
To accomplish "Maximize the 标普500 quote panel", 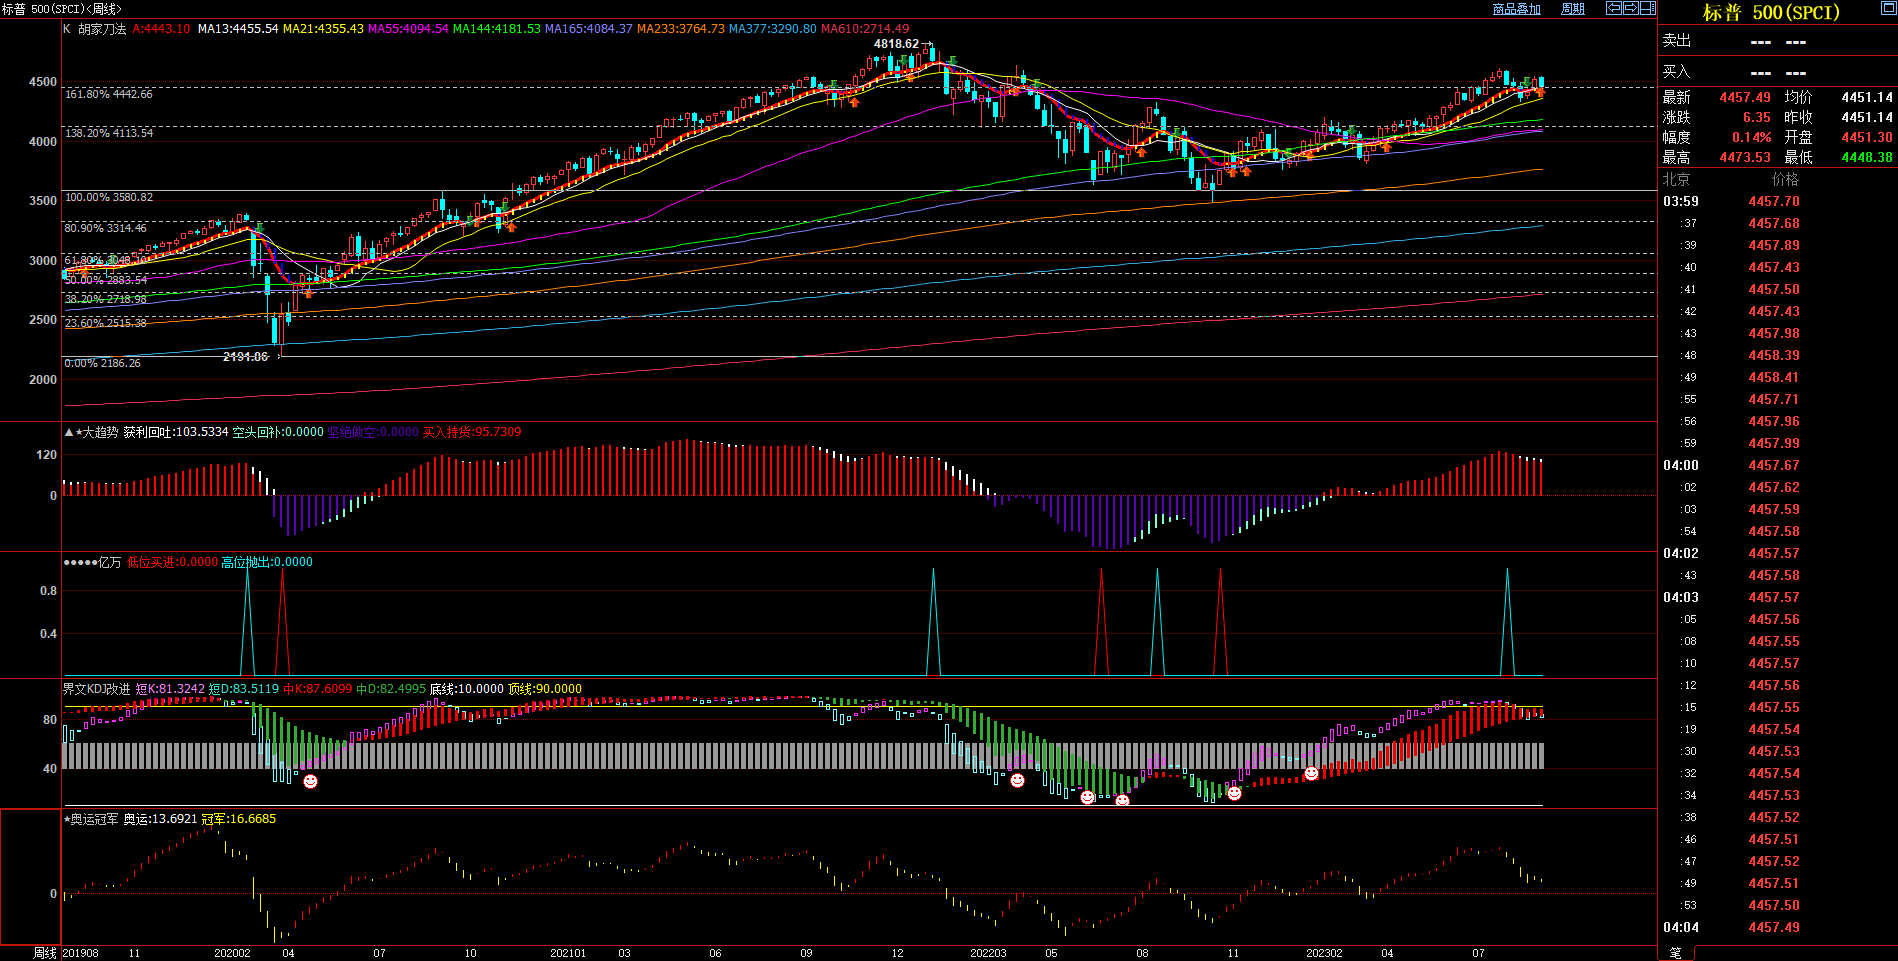I will (x=1888, y=8).
